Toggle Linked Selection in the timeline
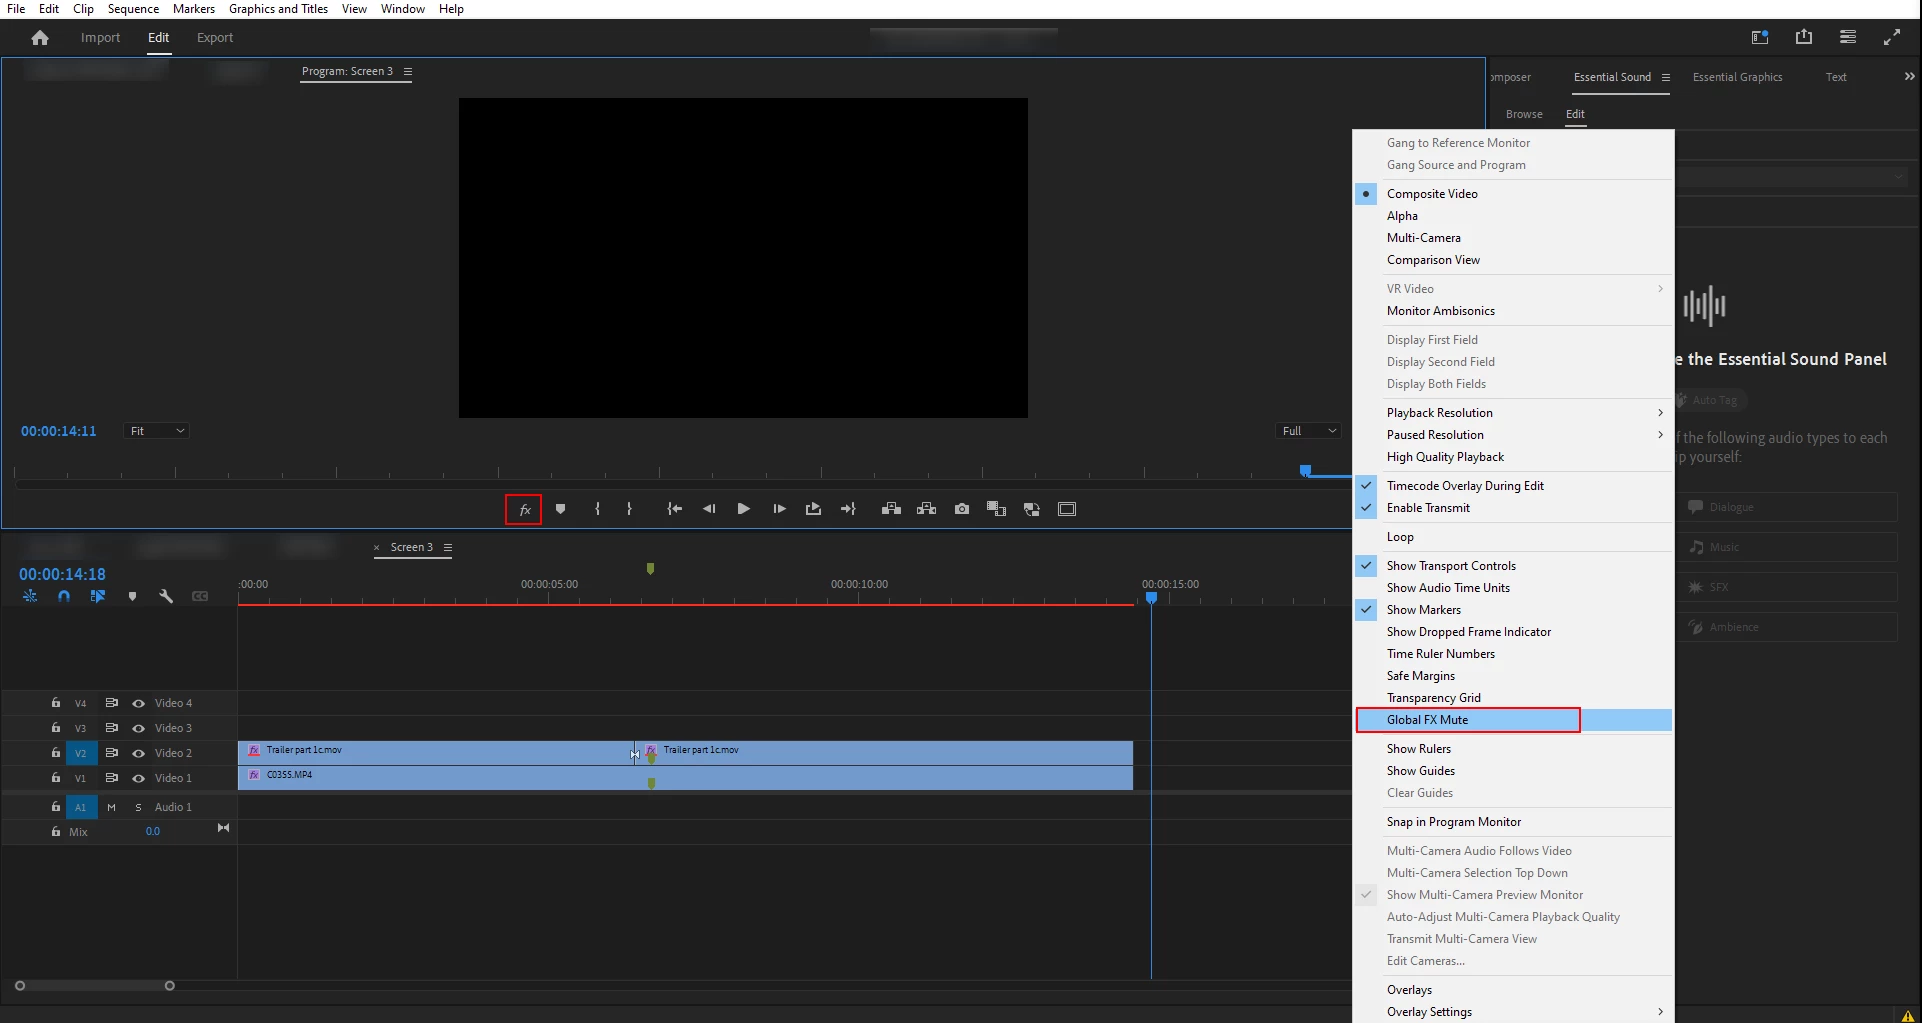 [x=98, y=596]
